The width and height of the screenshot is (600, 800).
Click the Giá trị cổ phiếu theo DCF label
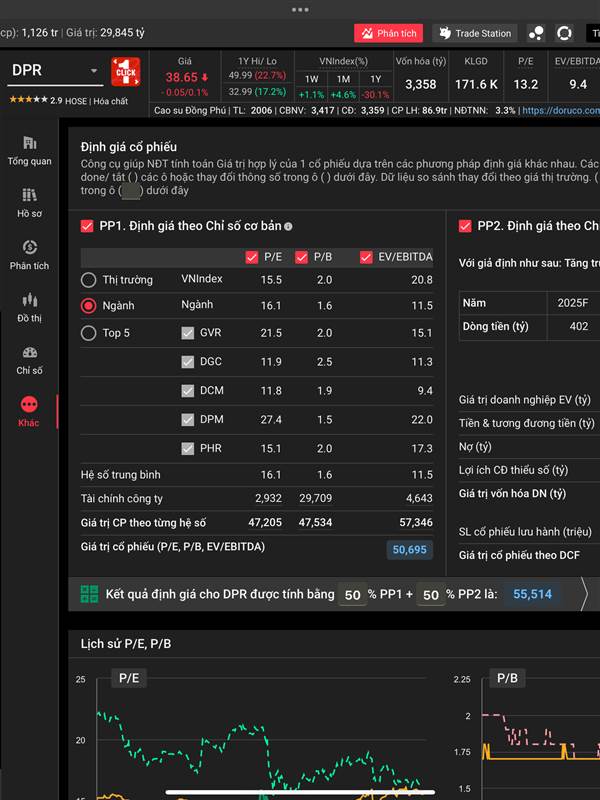click(x=519, y=555)
